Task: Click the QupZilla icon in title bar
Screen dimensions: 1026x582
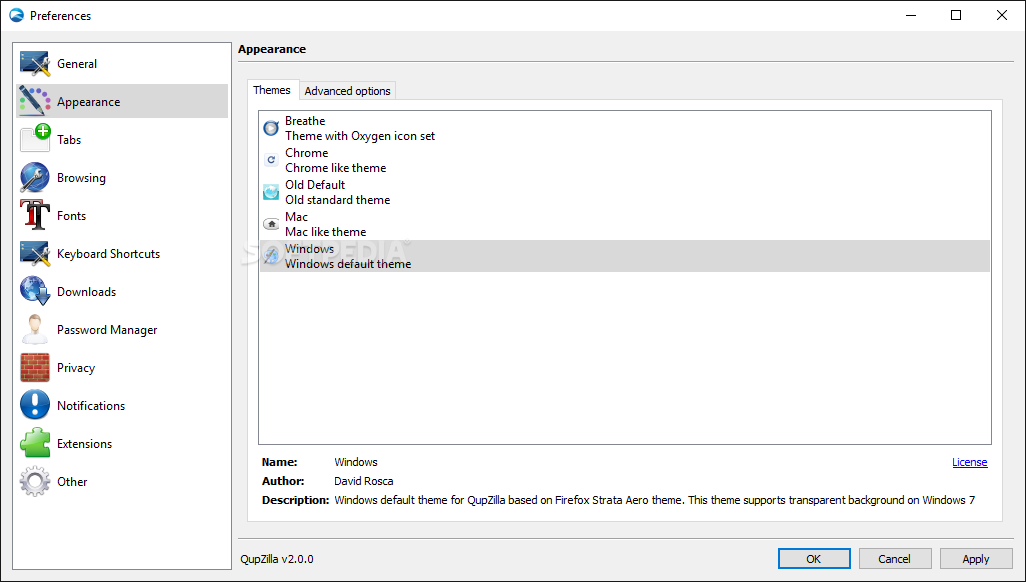Action: point(16,15)
